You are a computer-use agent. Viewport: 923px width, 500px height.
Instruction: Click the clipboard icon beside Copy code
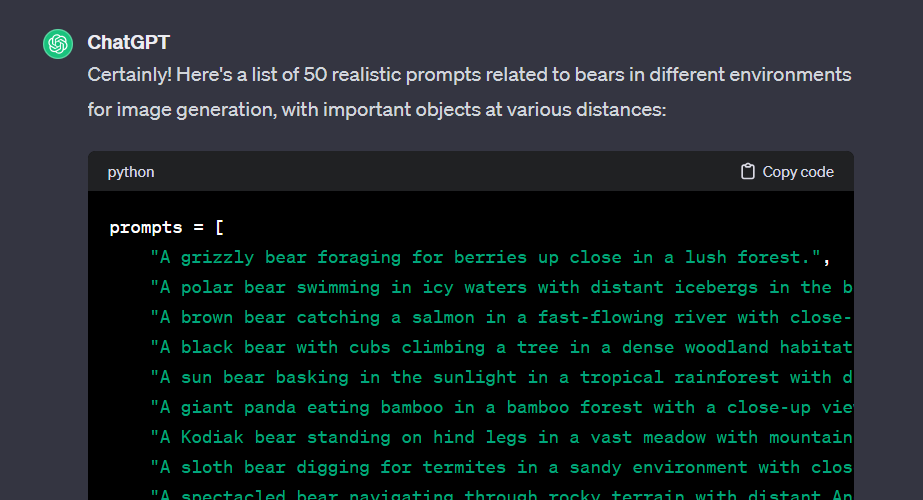pyautogui.click(x=748, y=171)
